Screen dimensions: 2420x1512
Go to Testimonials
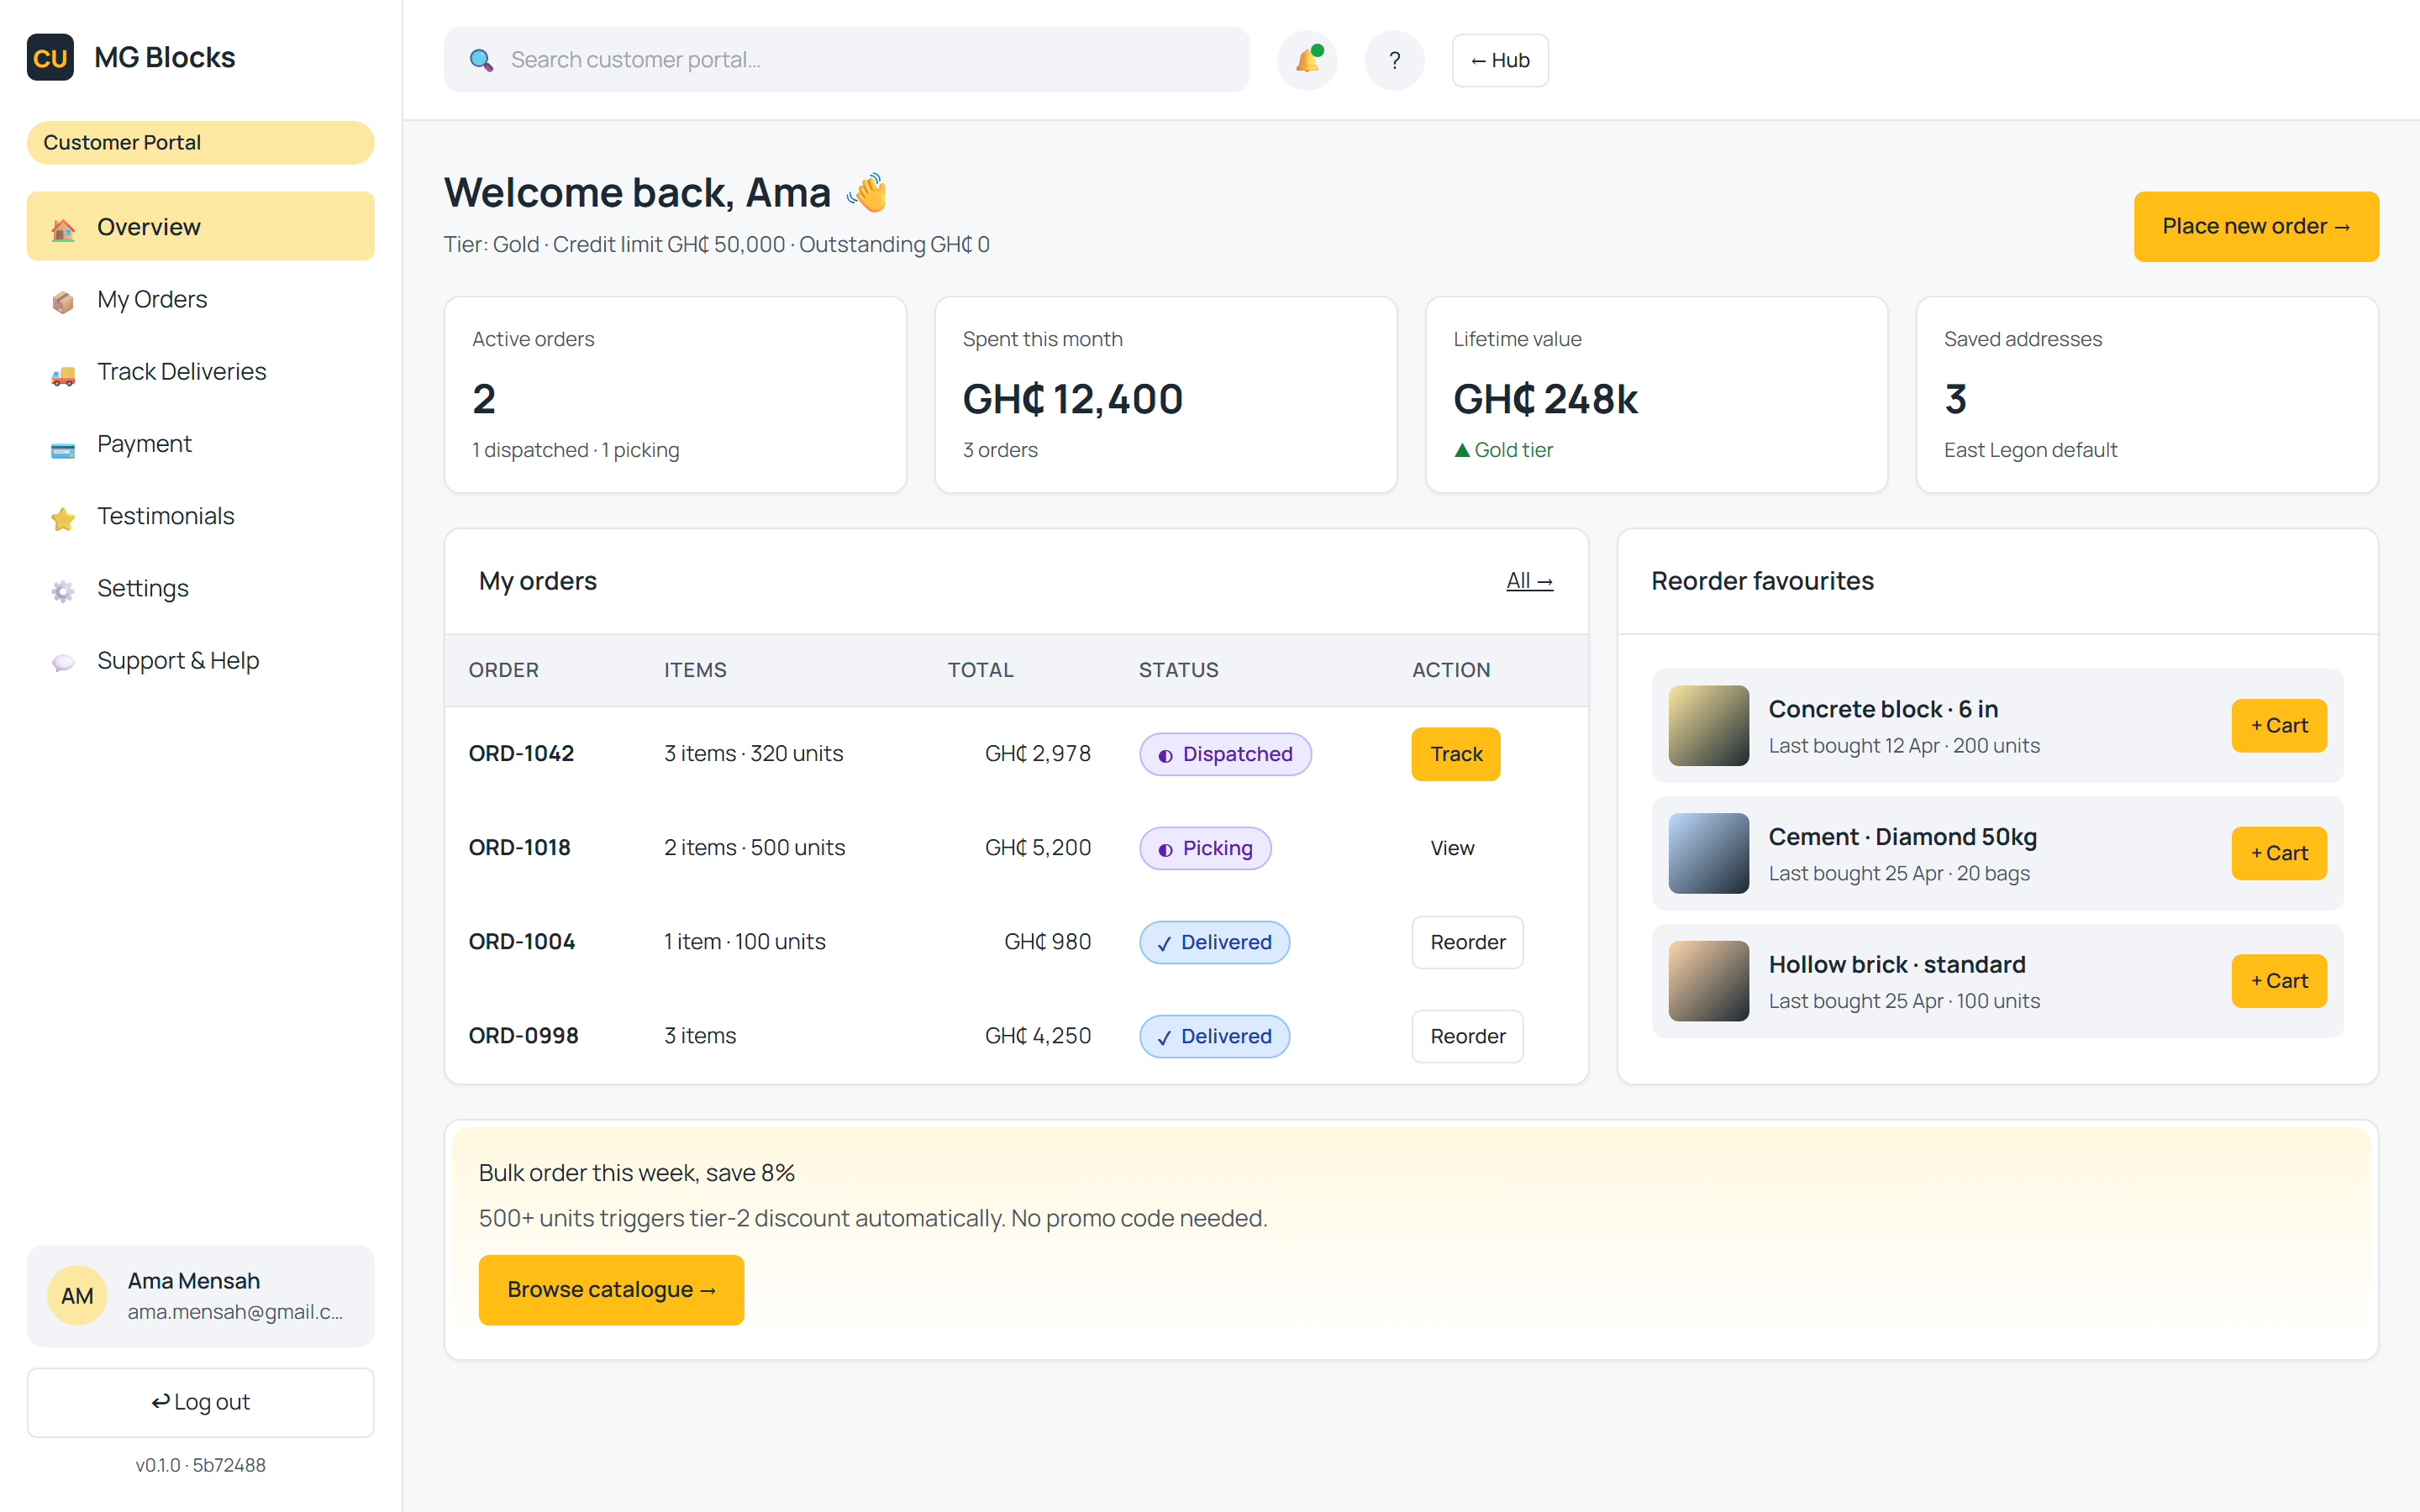201,516
